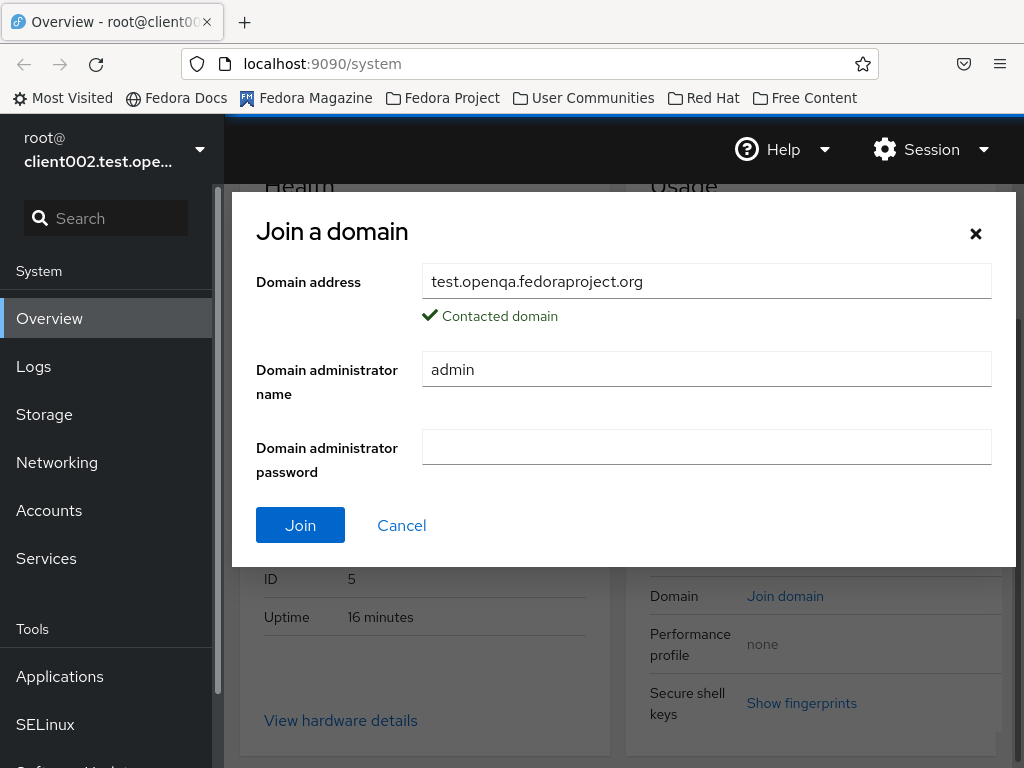The image size is (1024, 768).
Task: Click the shield tracking protection icon
Action: [197, 64]
